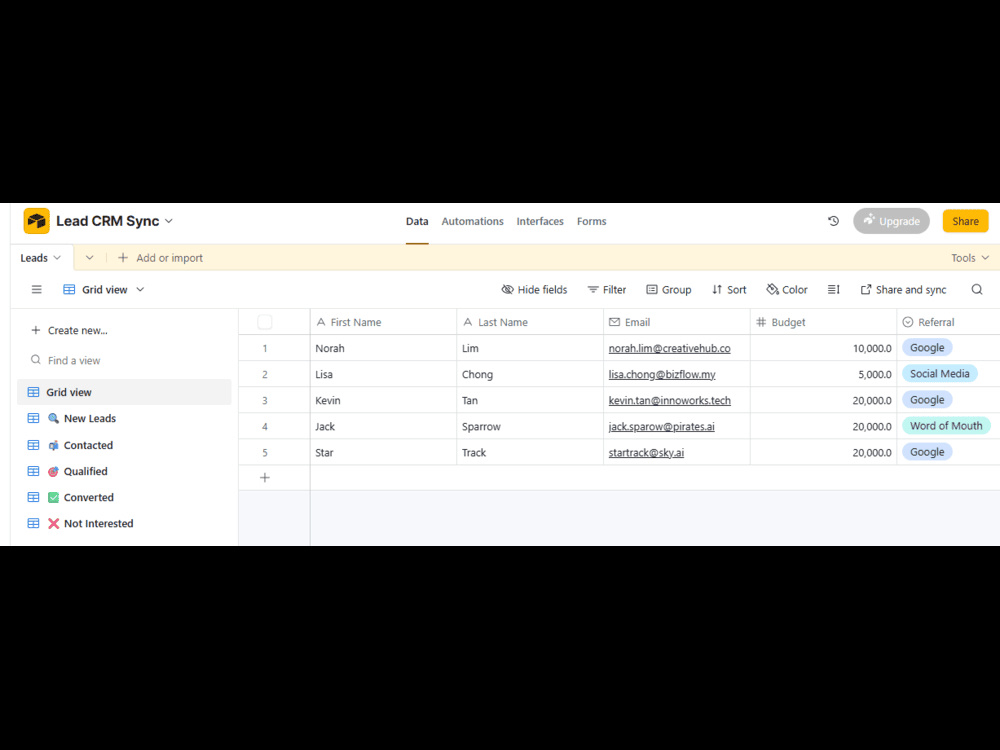Switch to the Data tab

tap(417, 221)
